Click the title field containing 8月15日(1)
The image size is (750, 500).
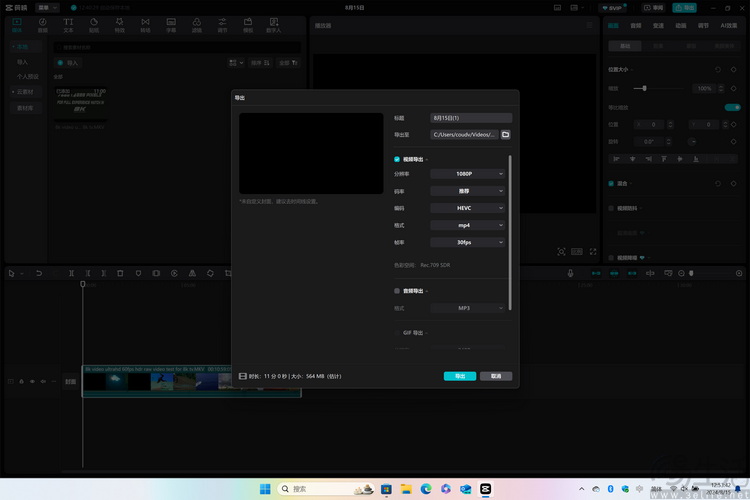pos(470,118)
